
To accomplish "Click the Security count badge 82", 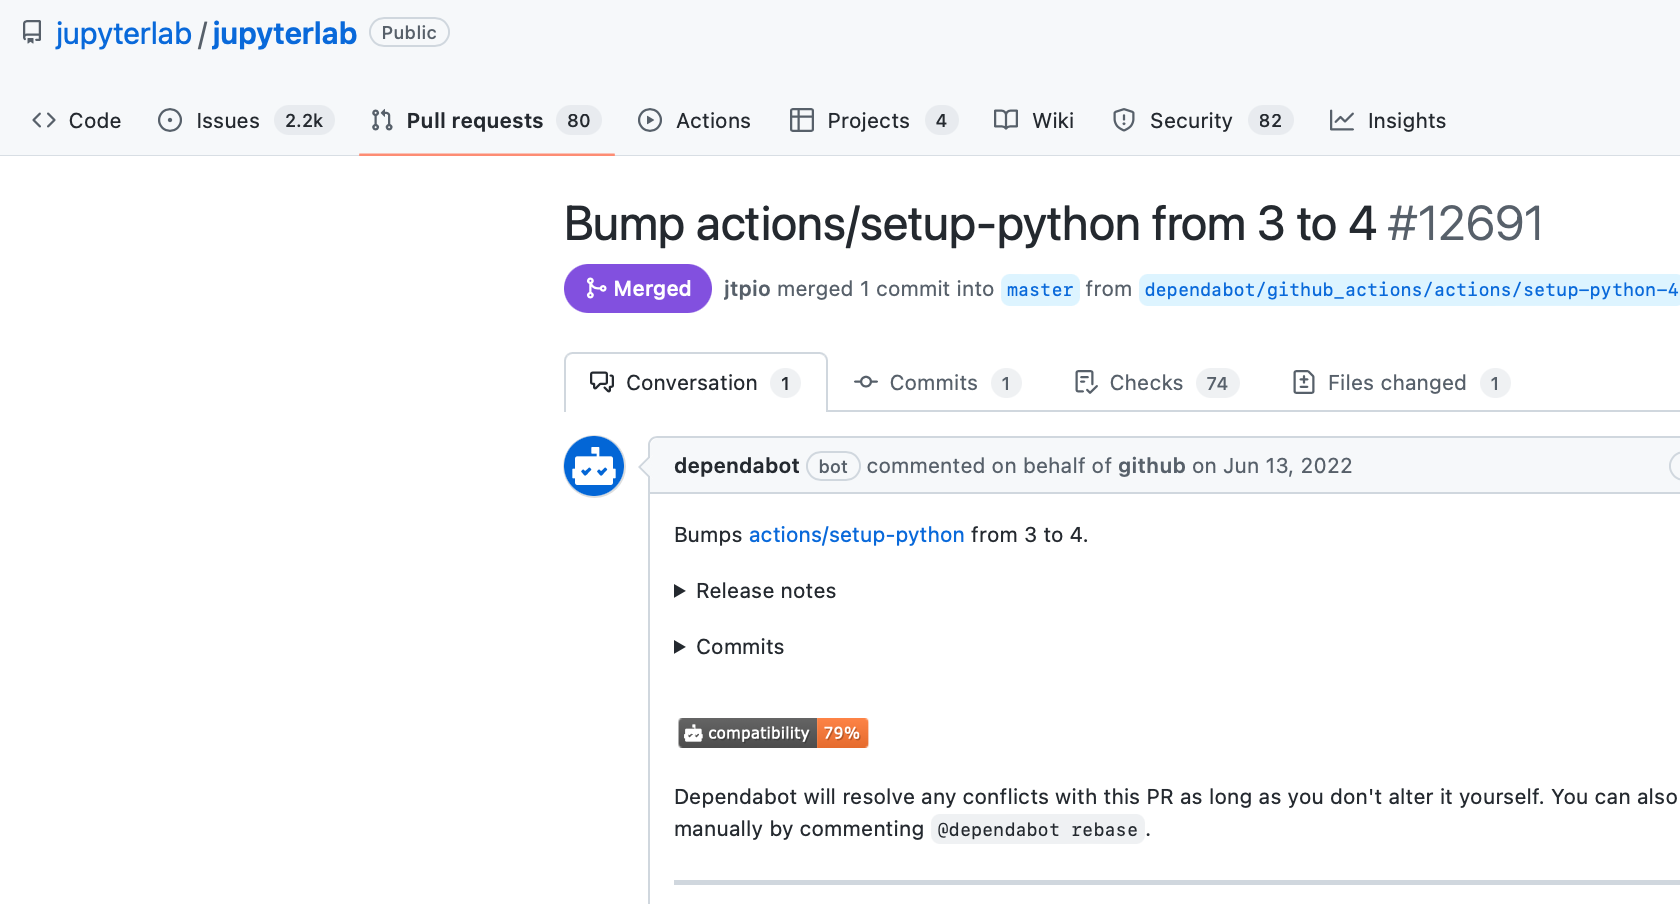I will pos(1271,120).
